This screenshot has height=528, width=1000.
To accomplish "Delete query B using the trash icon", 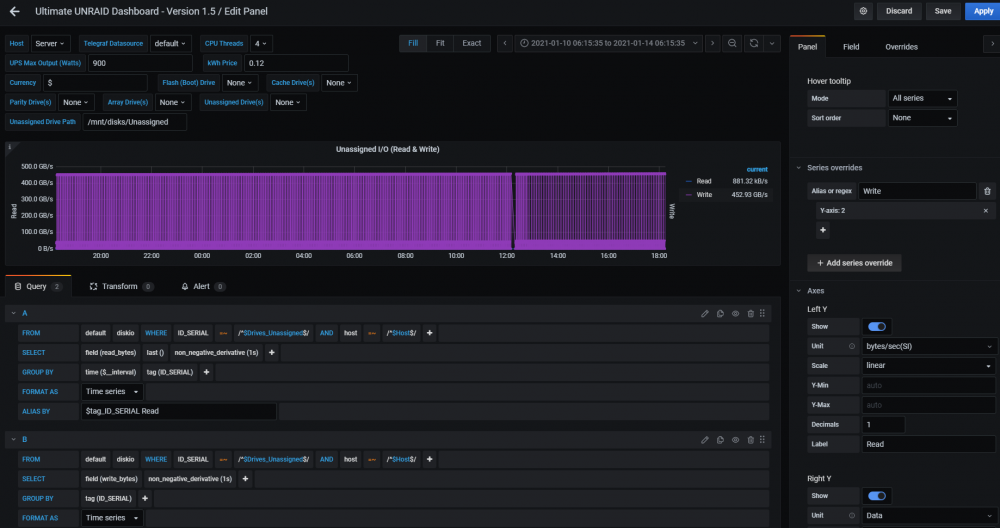I will pos(751,440).
